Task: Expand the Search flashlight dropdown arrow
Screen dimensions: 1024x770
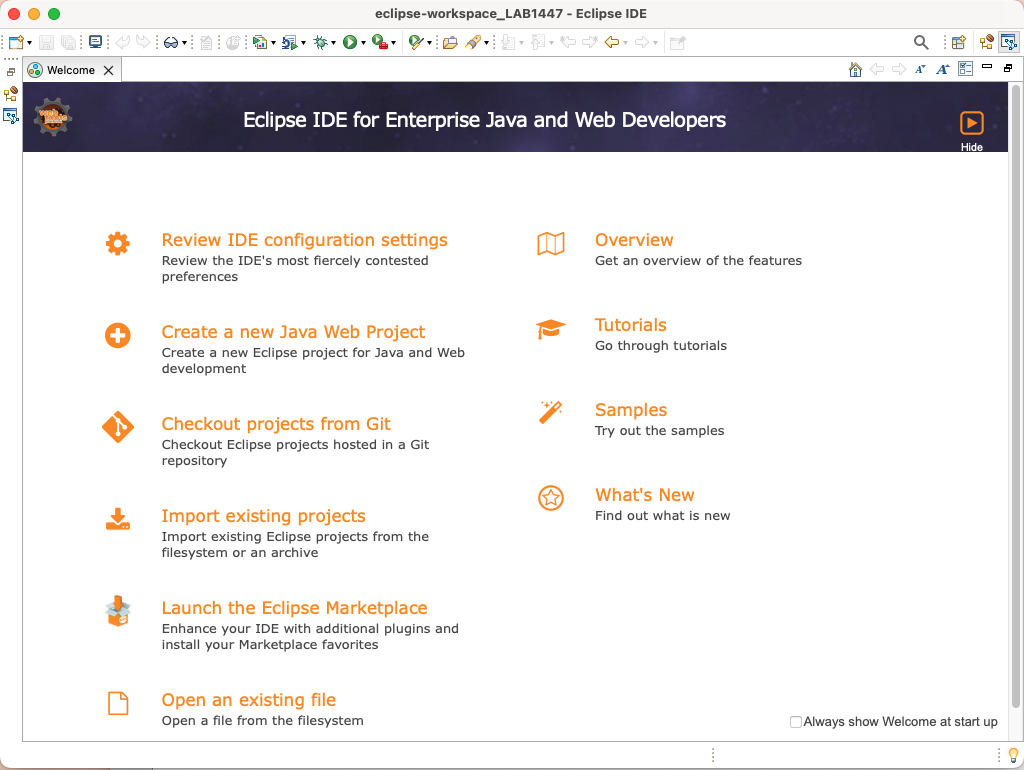Action: (487, 43)
